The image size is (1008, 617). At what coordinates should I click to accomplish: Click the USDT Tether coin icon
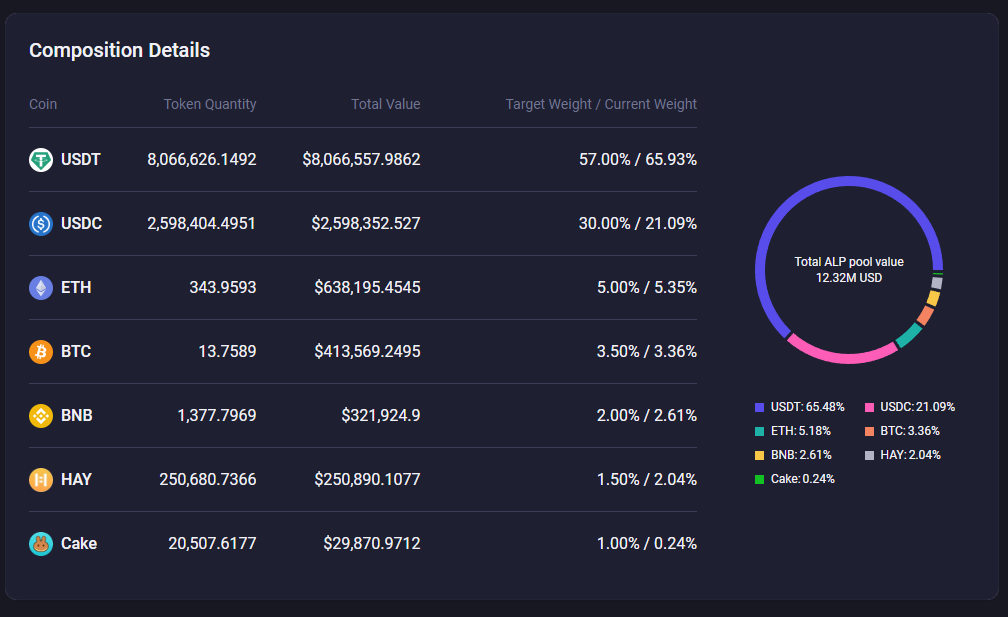(x=41, y=159)
